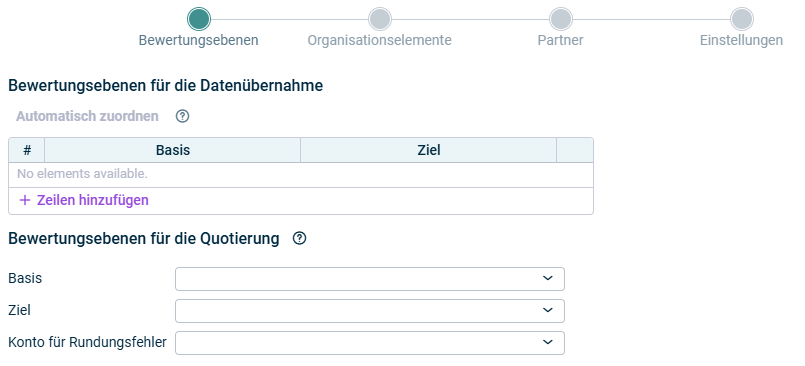Screen dimensions: 805x366
Task: Select the # column header
Action: point(27,150)
